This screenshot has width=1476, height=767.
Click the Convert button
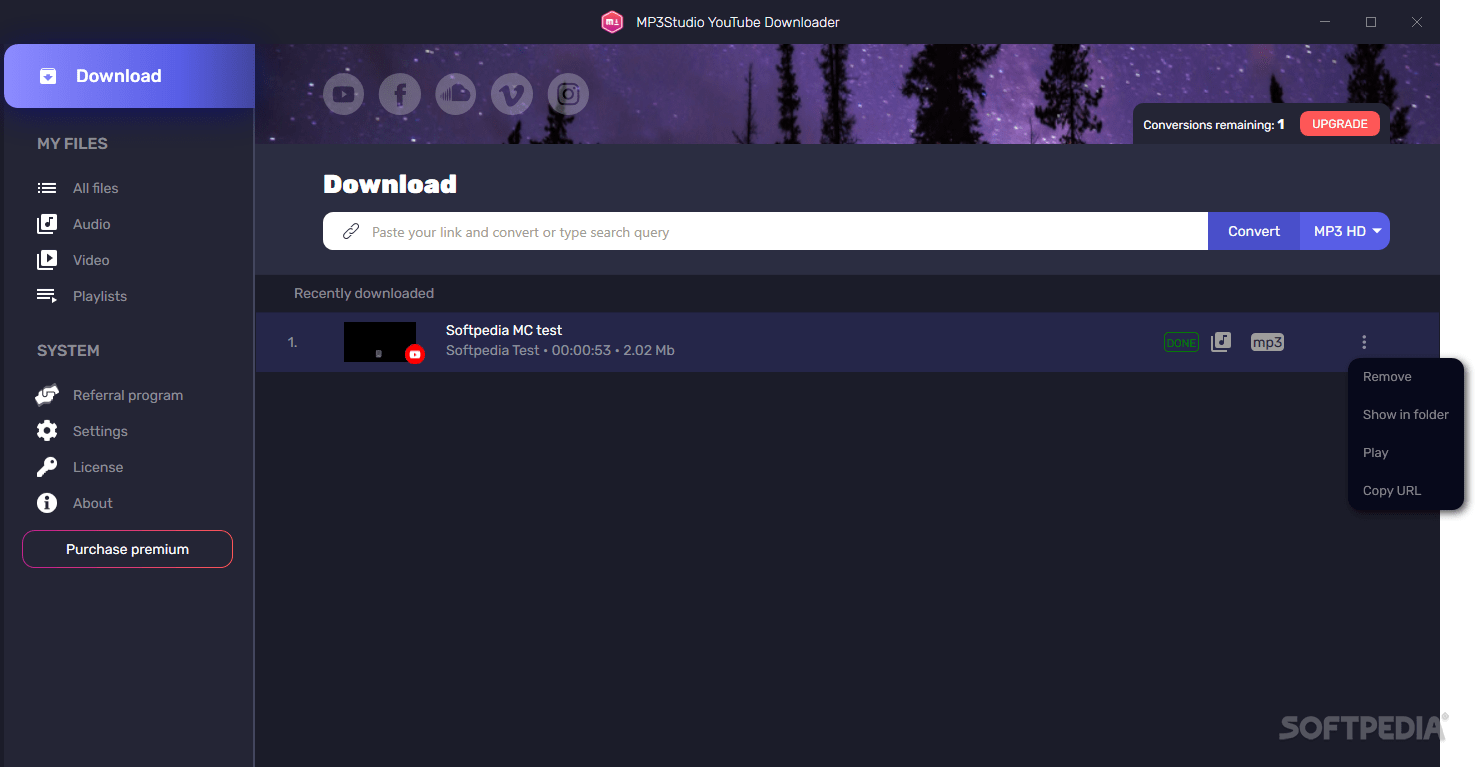[x=1253, y=230]
